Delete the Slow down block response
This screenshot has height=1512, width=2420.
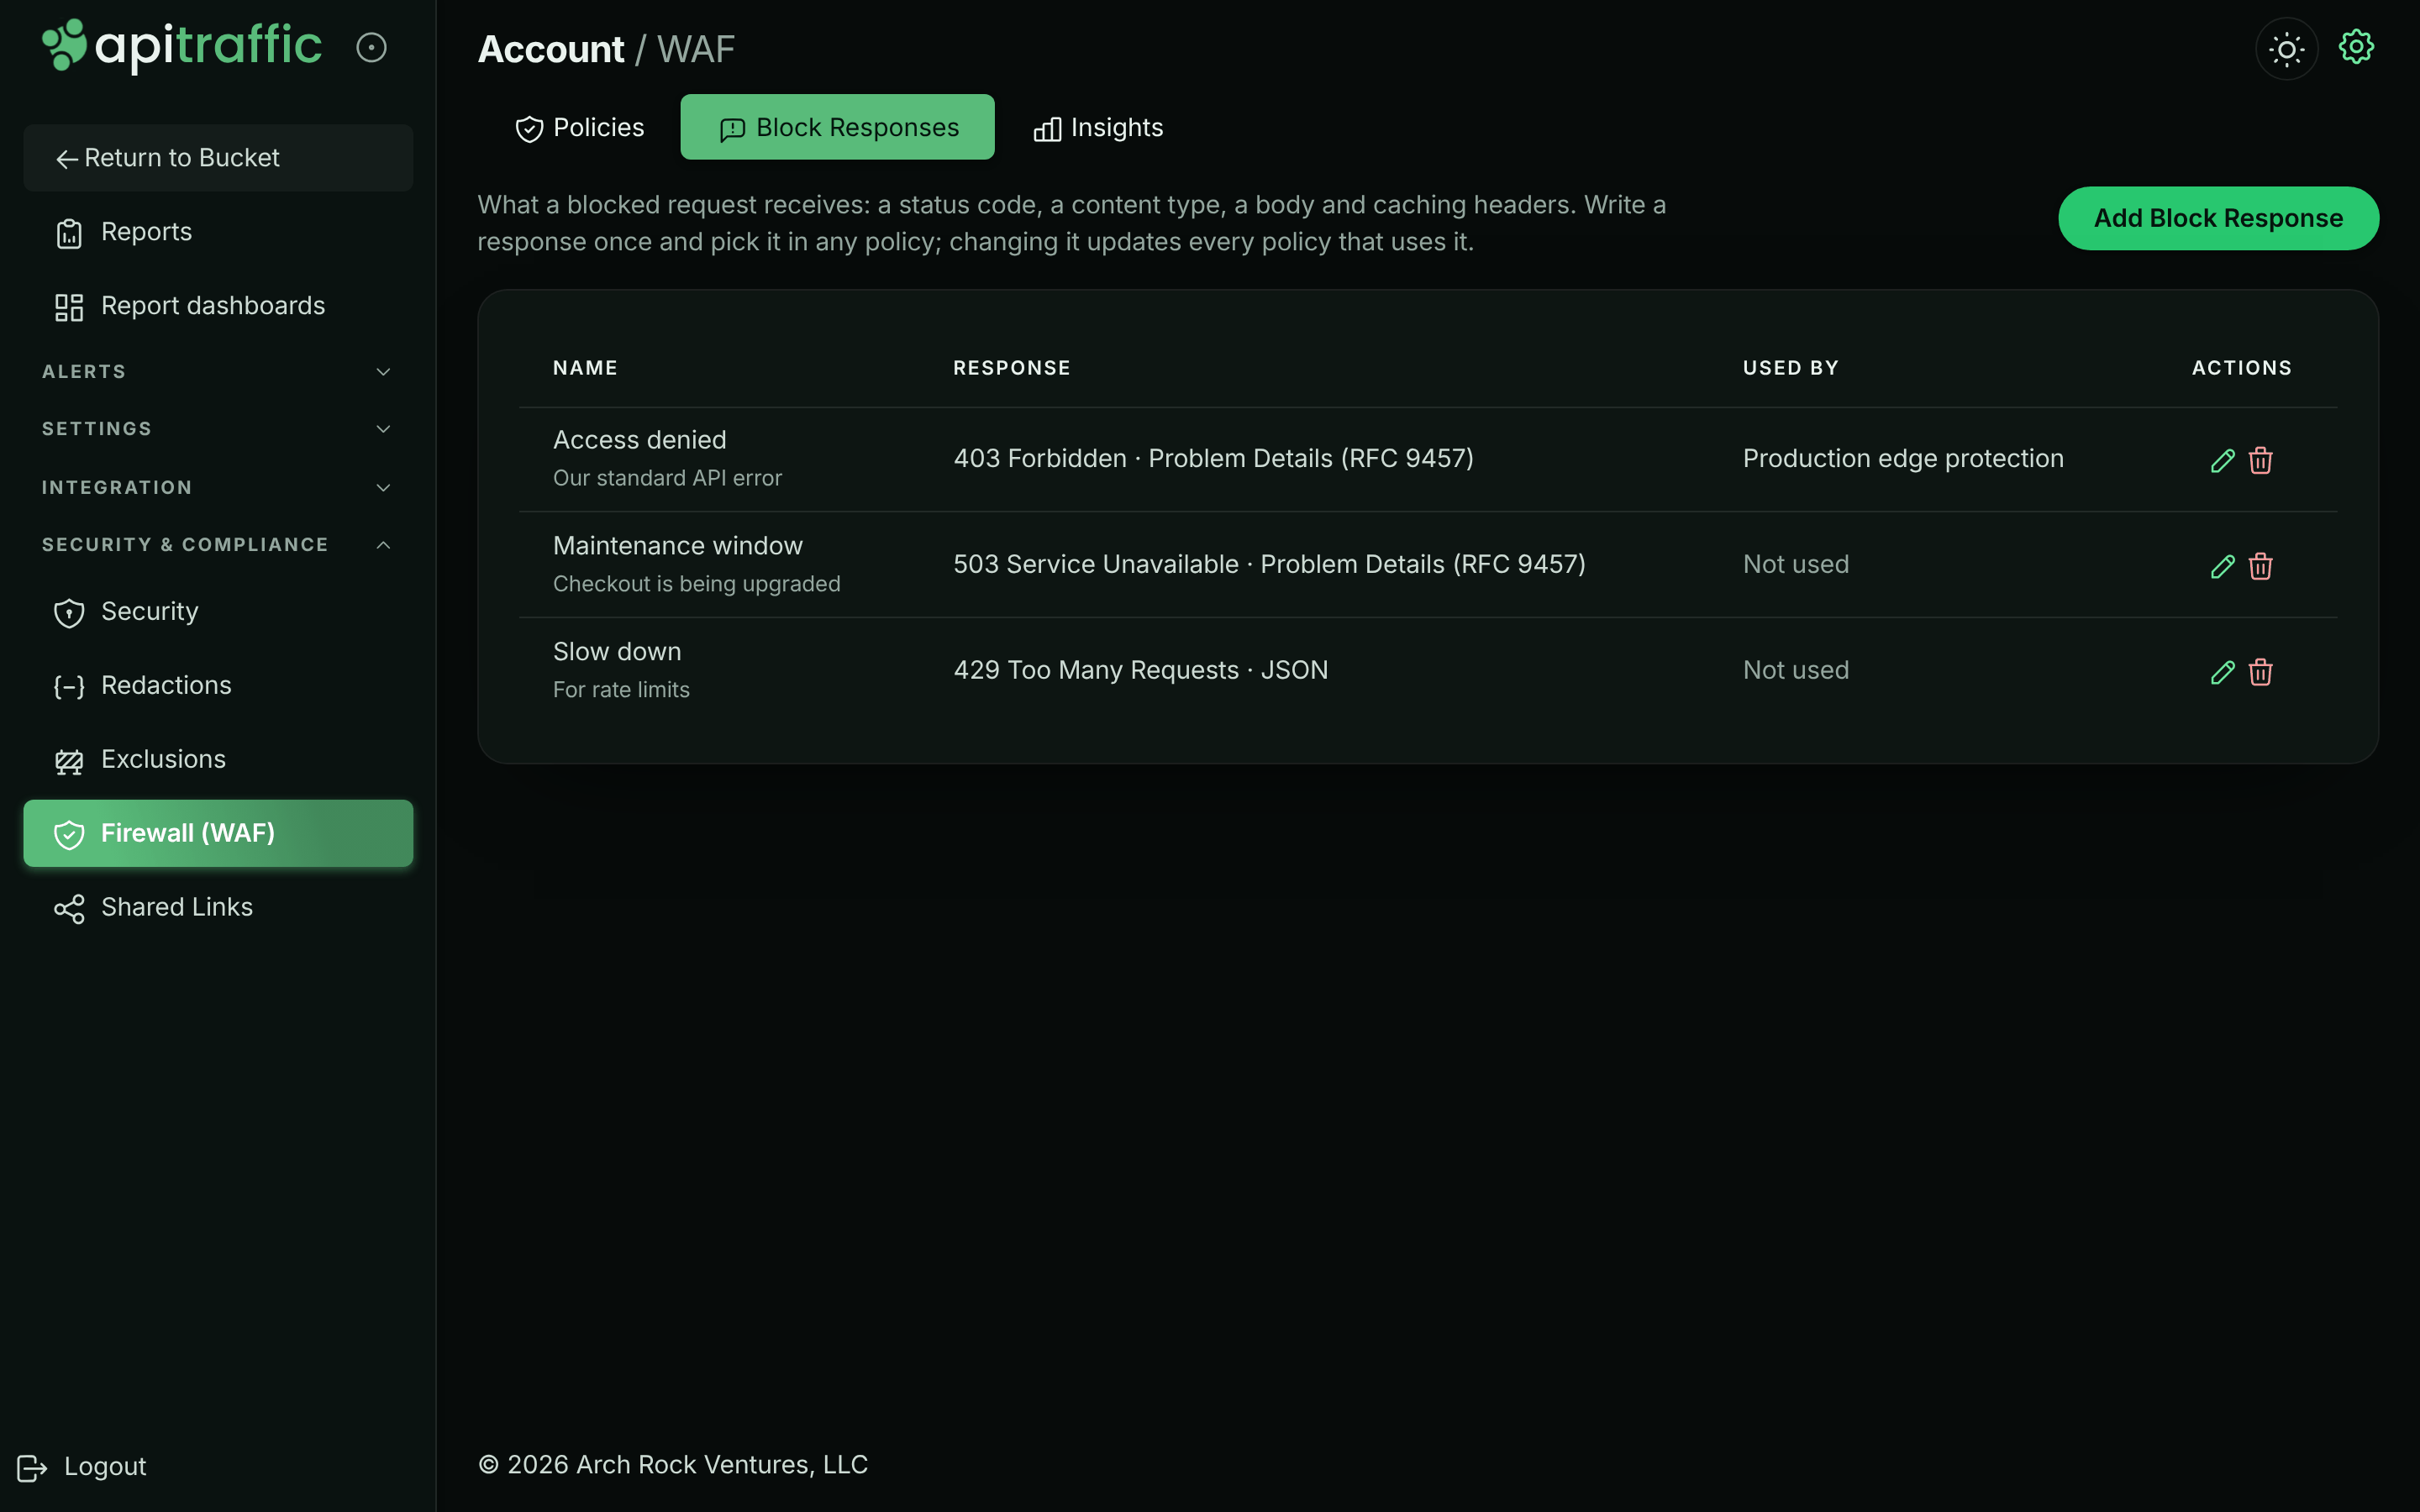(2260, 672)
